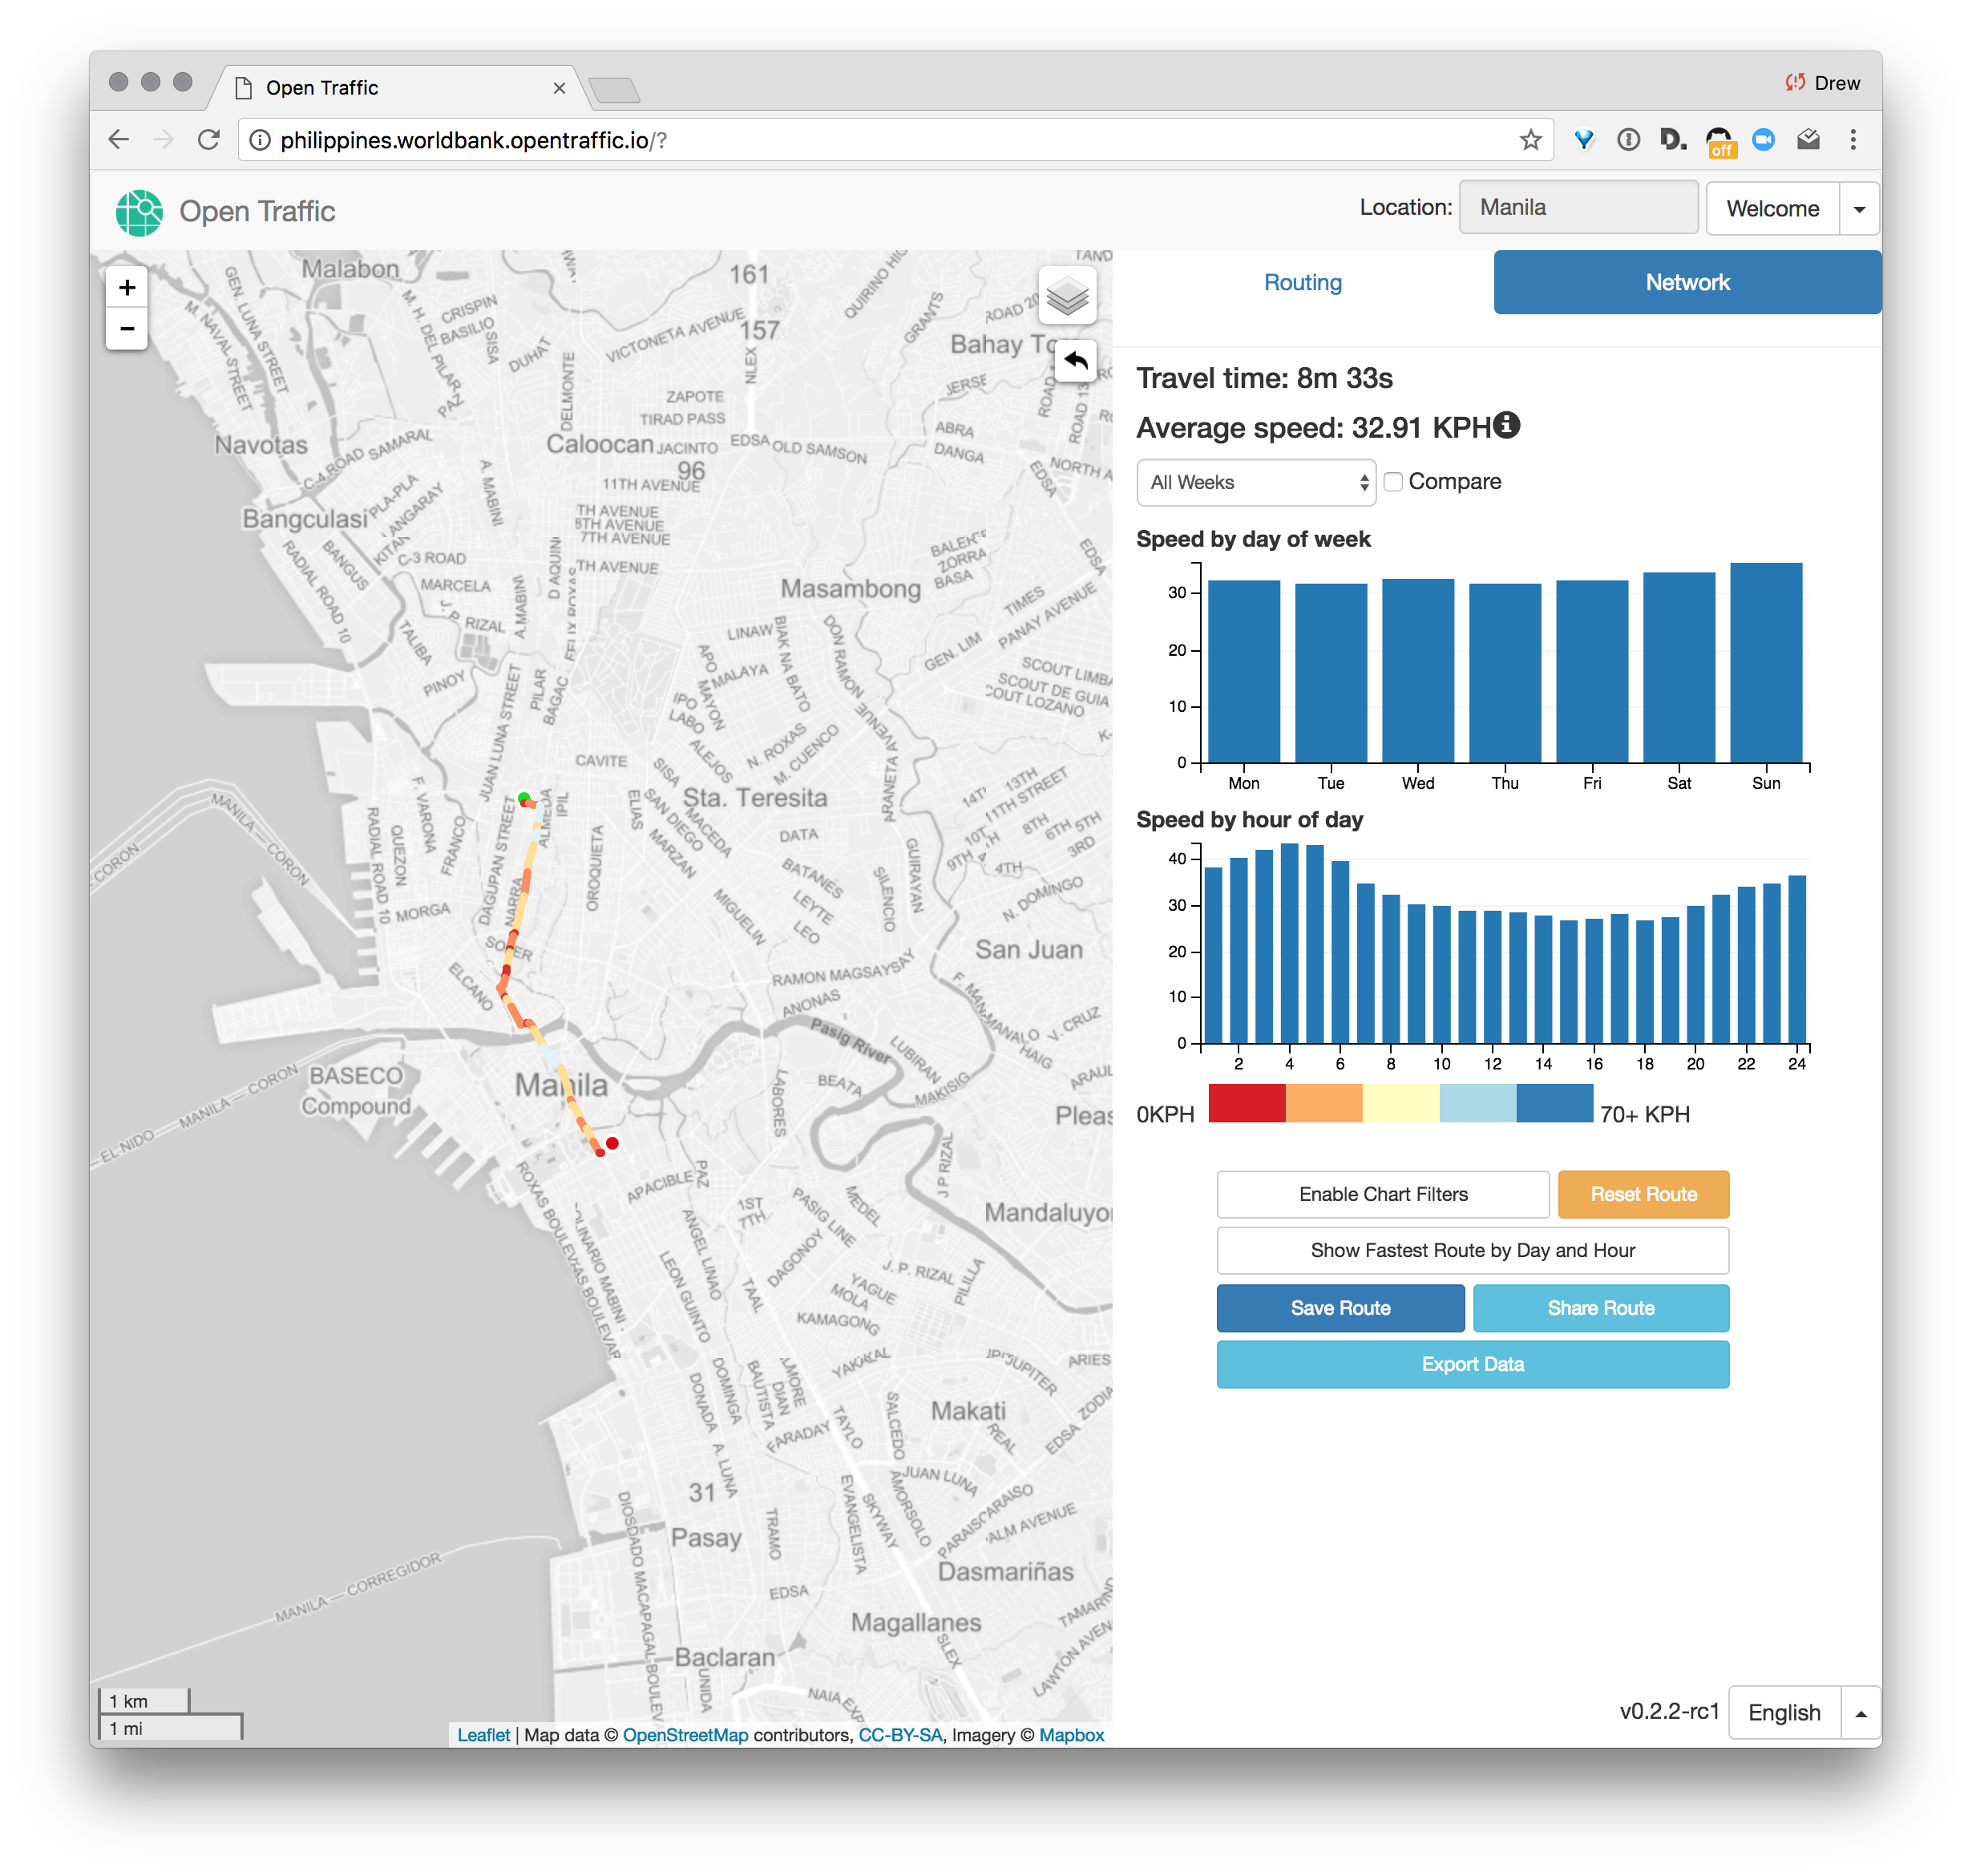Expand the Welcome account dropdown

[1859, 208]
